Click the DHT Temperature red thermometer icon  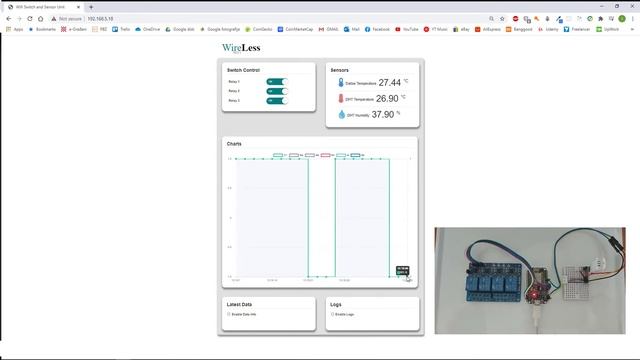pos(341,98)
